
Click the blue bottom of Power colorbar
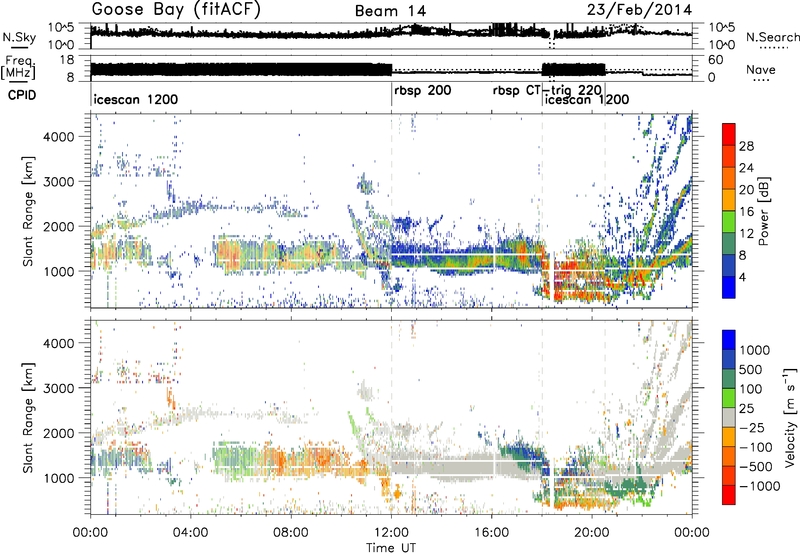tap(729, 288)
